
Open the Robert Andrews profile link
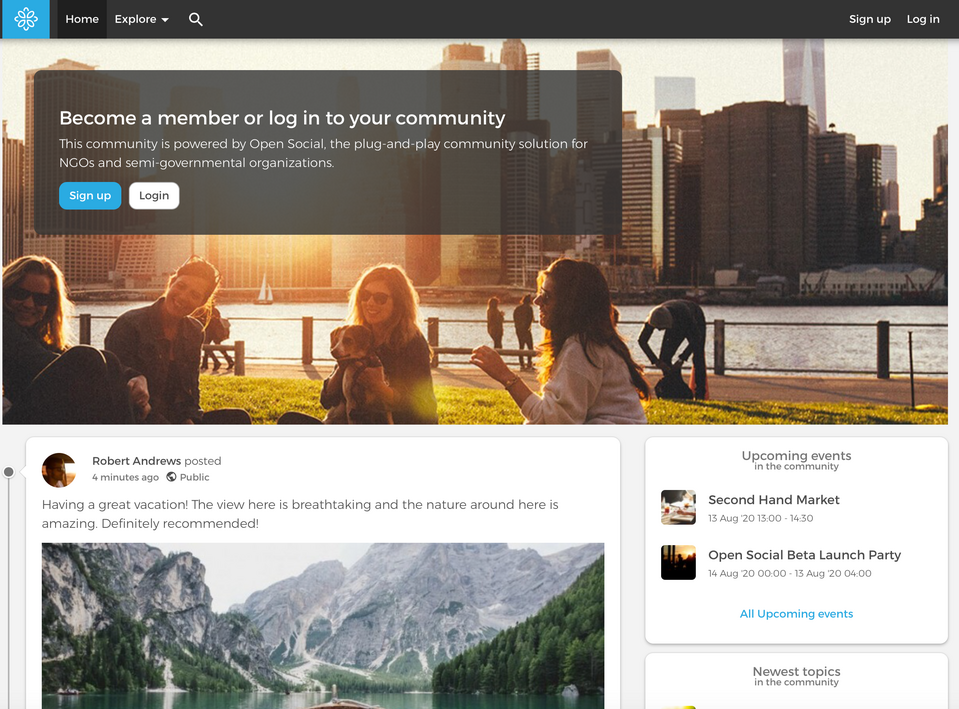[x=136, y=461]
